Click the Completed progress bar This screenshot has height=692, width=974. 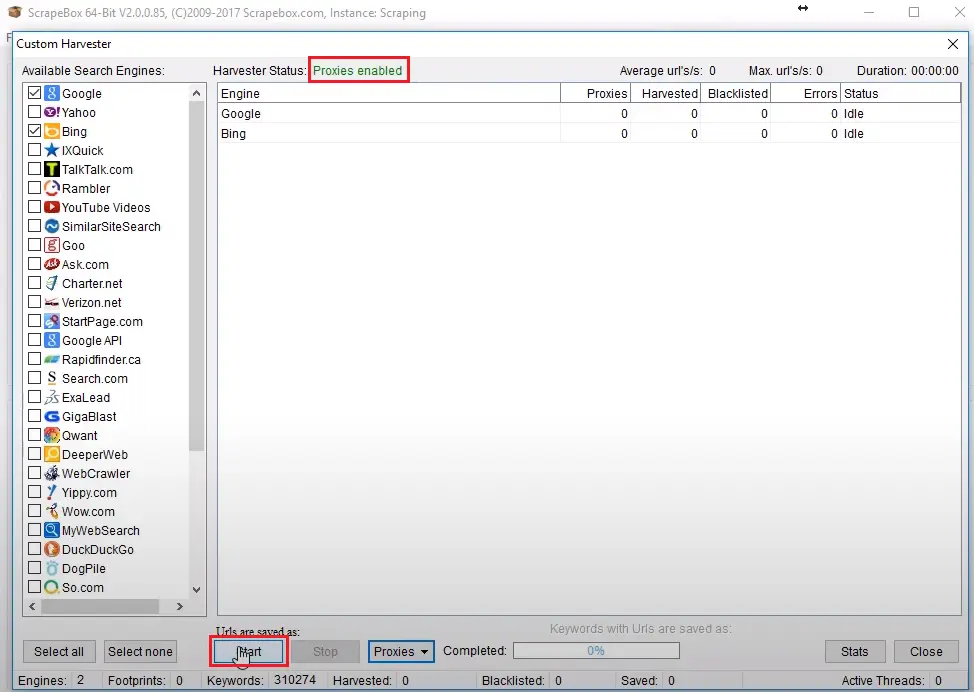596,651
